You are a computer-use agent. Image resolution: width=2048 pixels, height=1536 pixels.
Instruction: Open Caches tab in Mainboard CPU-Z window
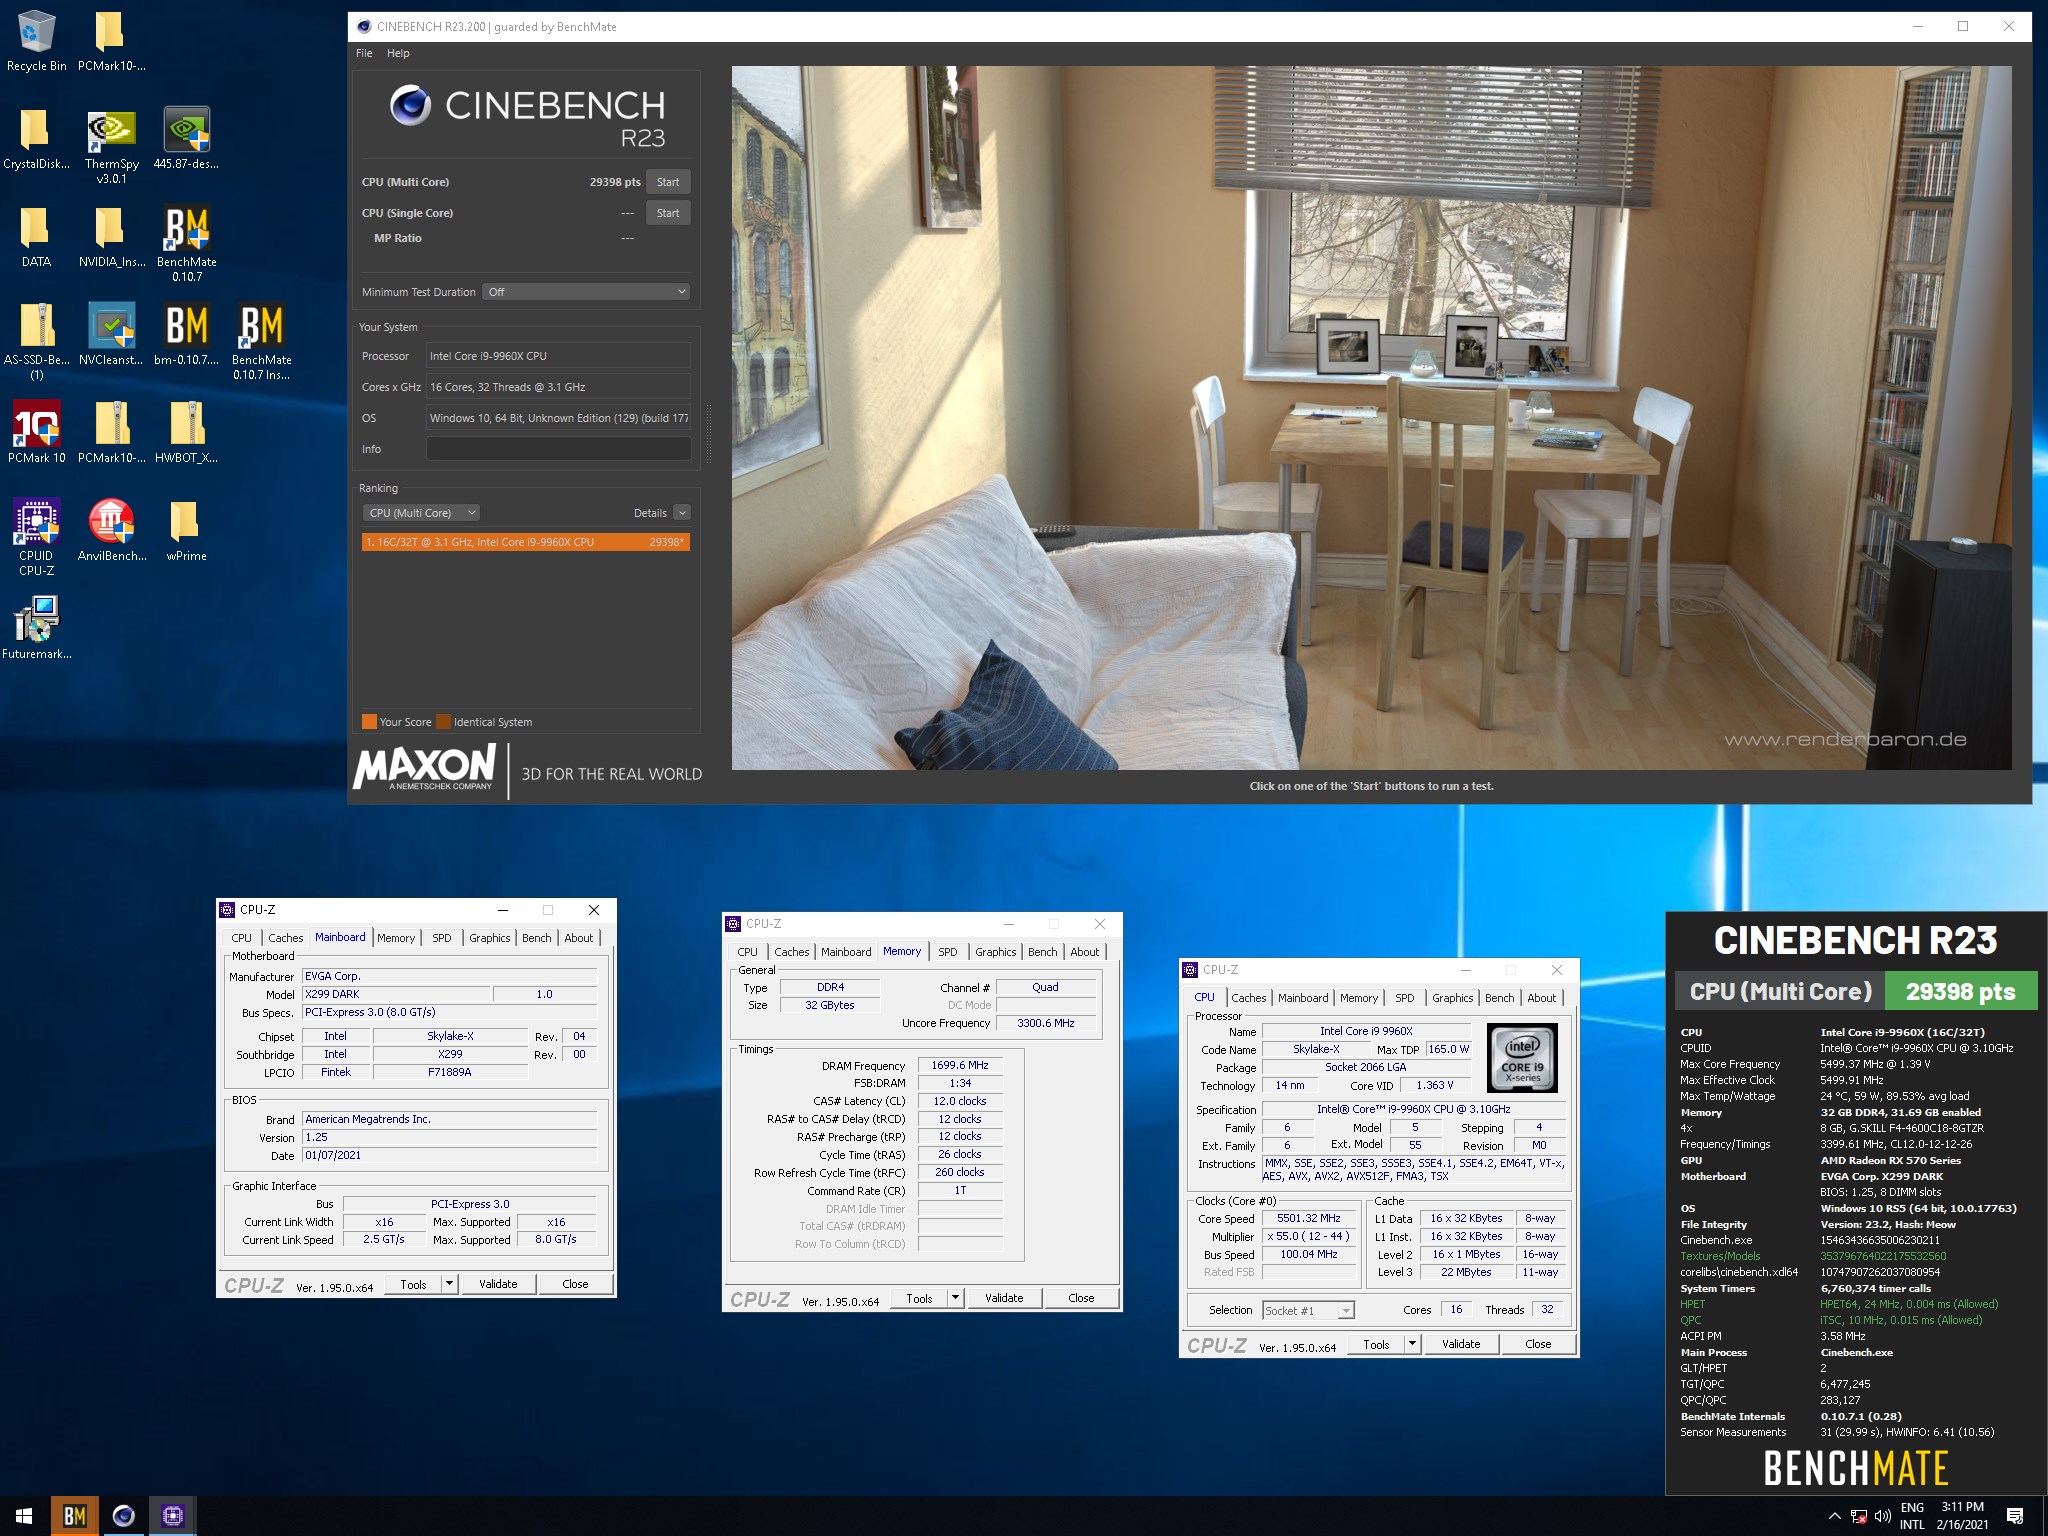pyautogui.click(x=285, y=938)
